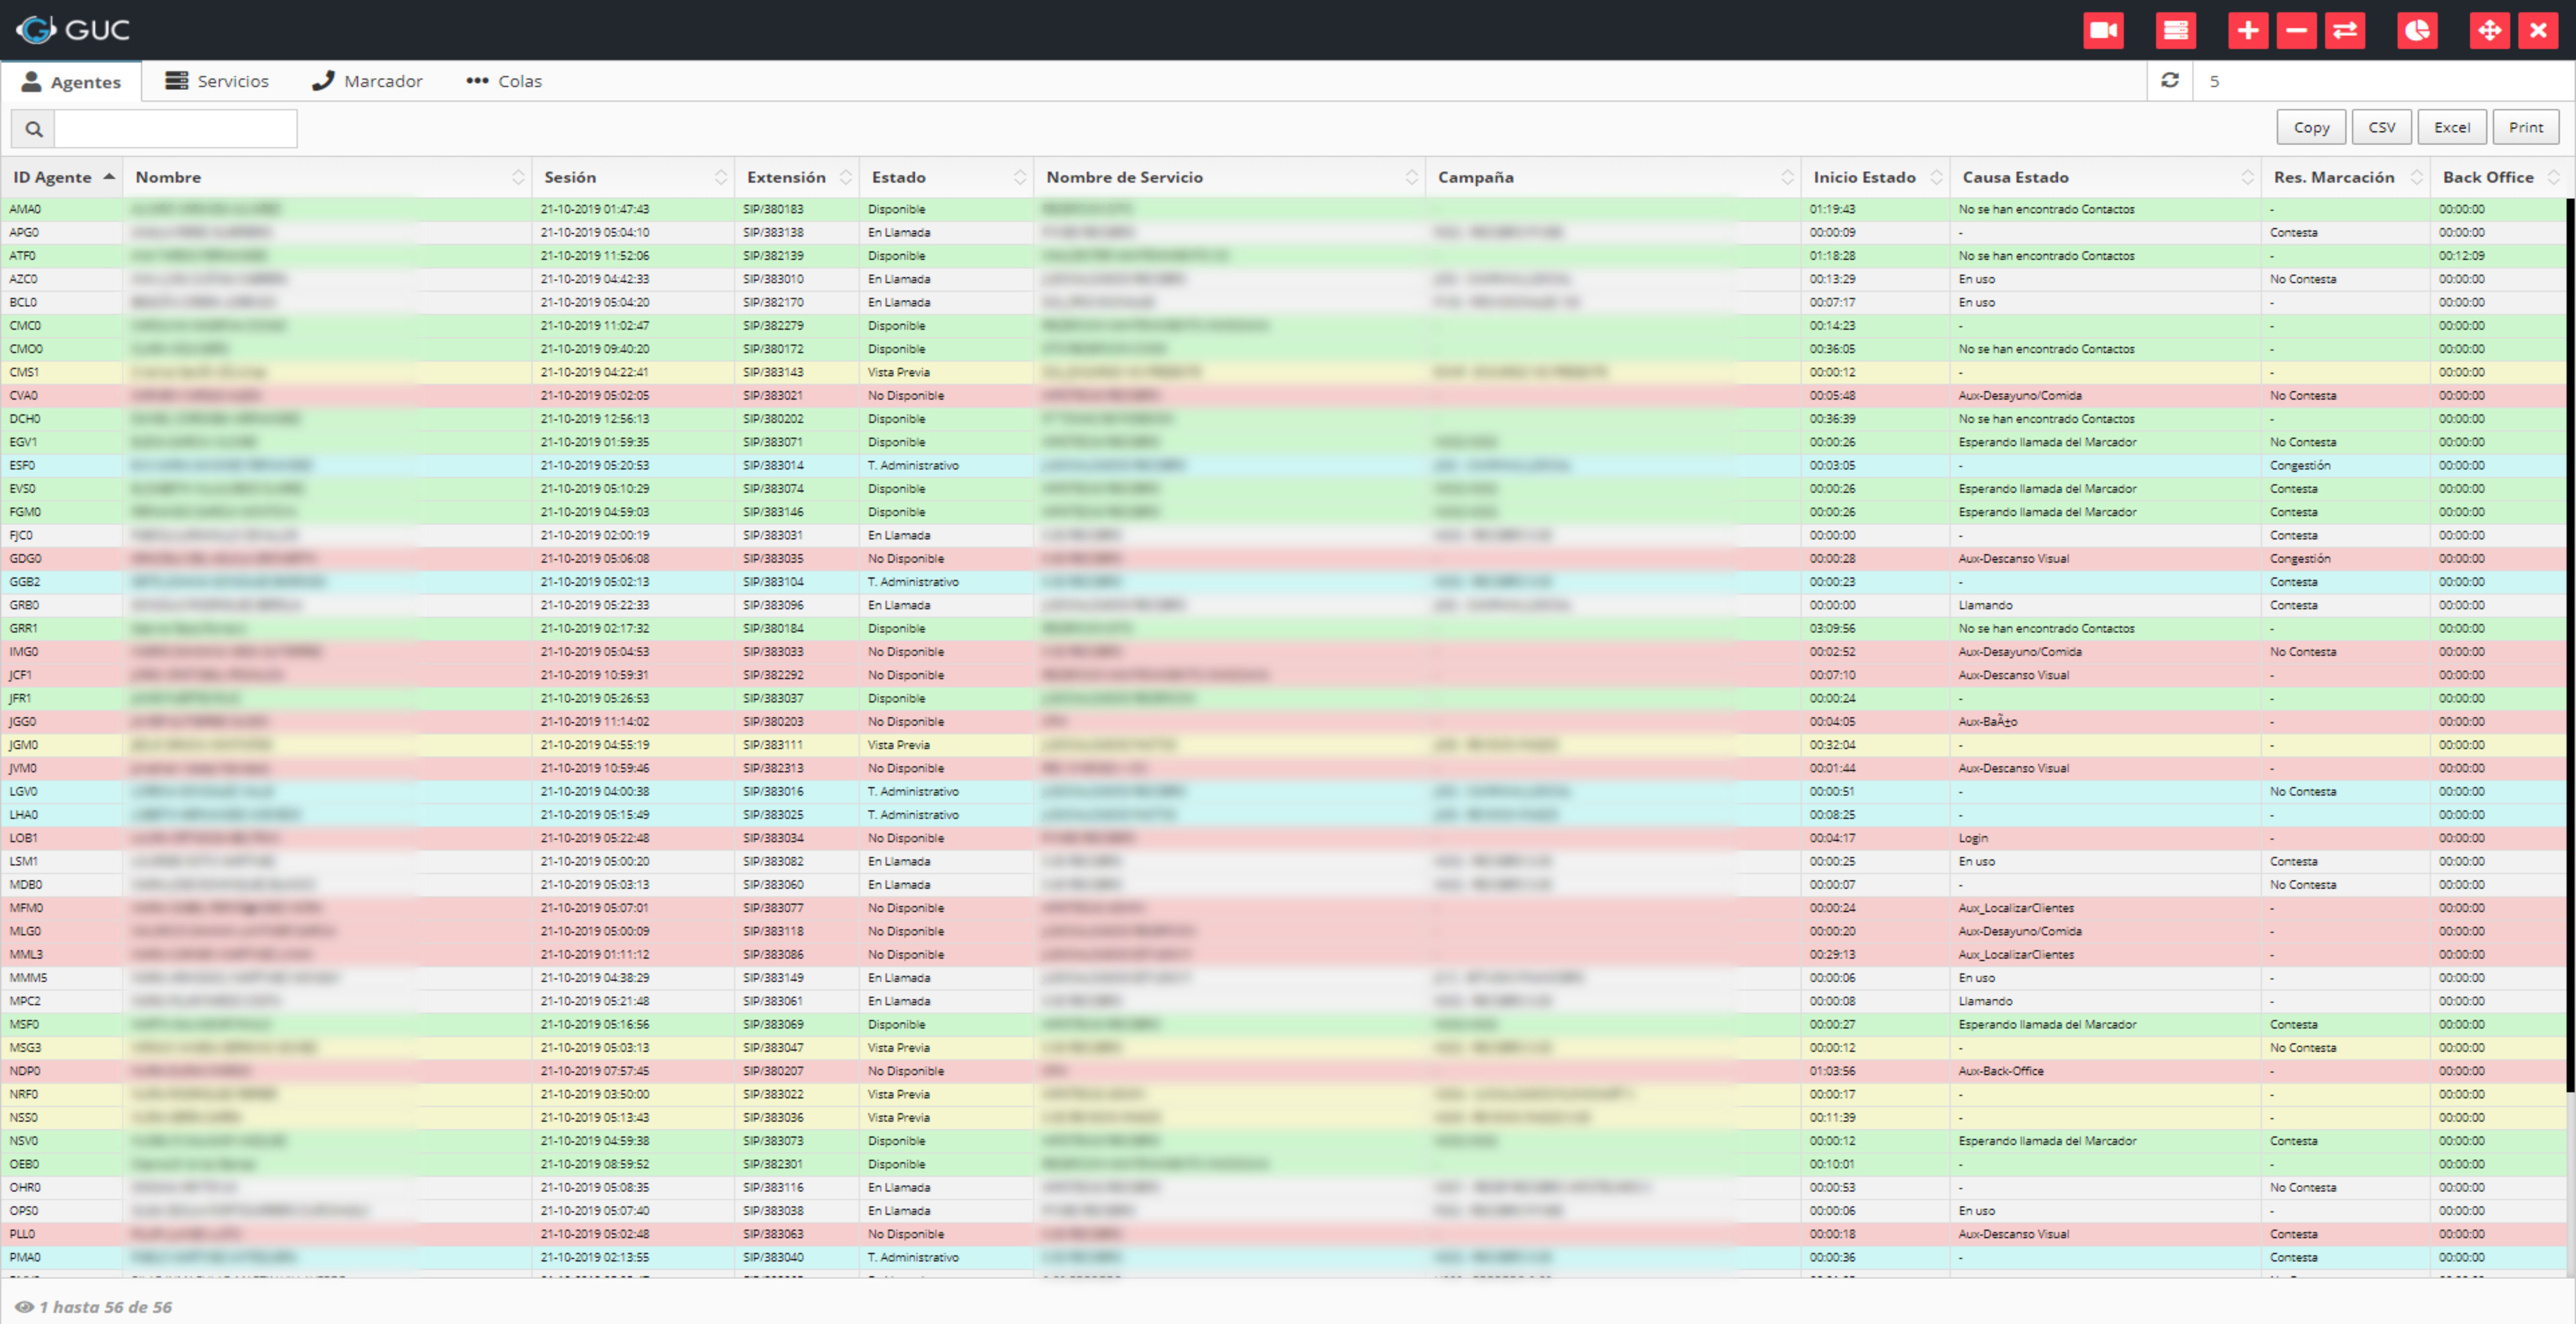Open the Marcador tab
Image resolution: width=2576 pixels, height=1324 pixels.
coord(367,81)
